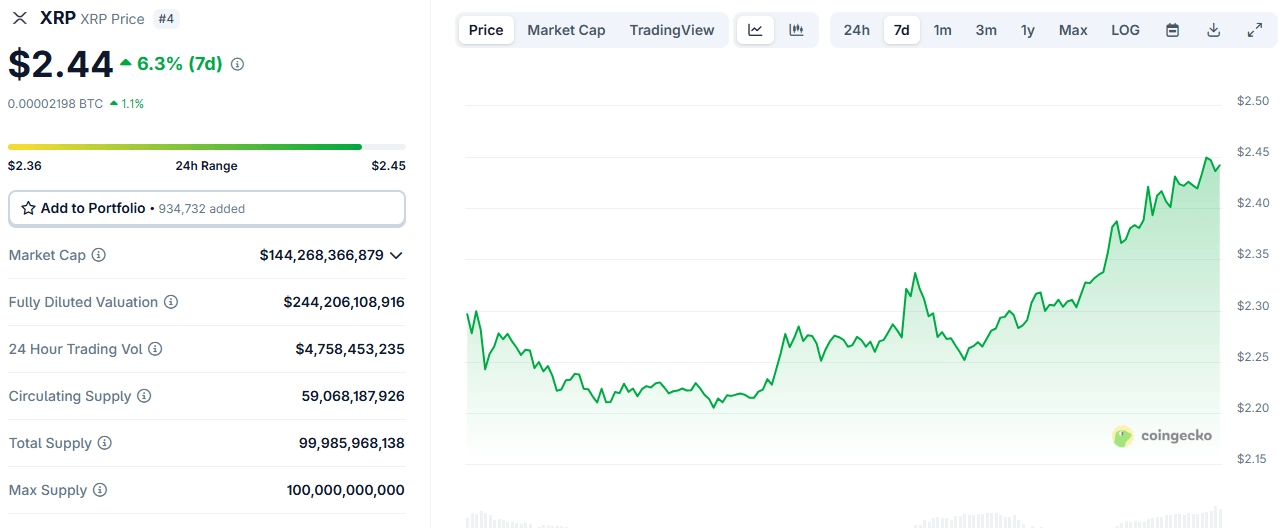1282x528 pixels.
Task: Select the 7d time range
Action: click(x=901, y=30)
